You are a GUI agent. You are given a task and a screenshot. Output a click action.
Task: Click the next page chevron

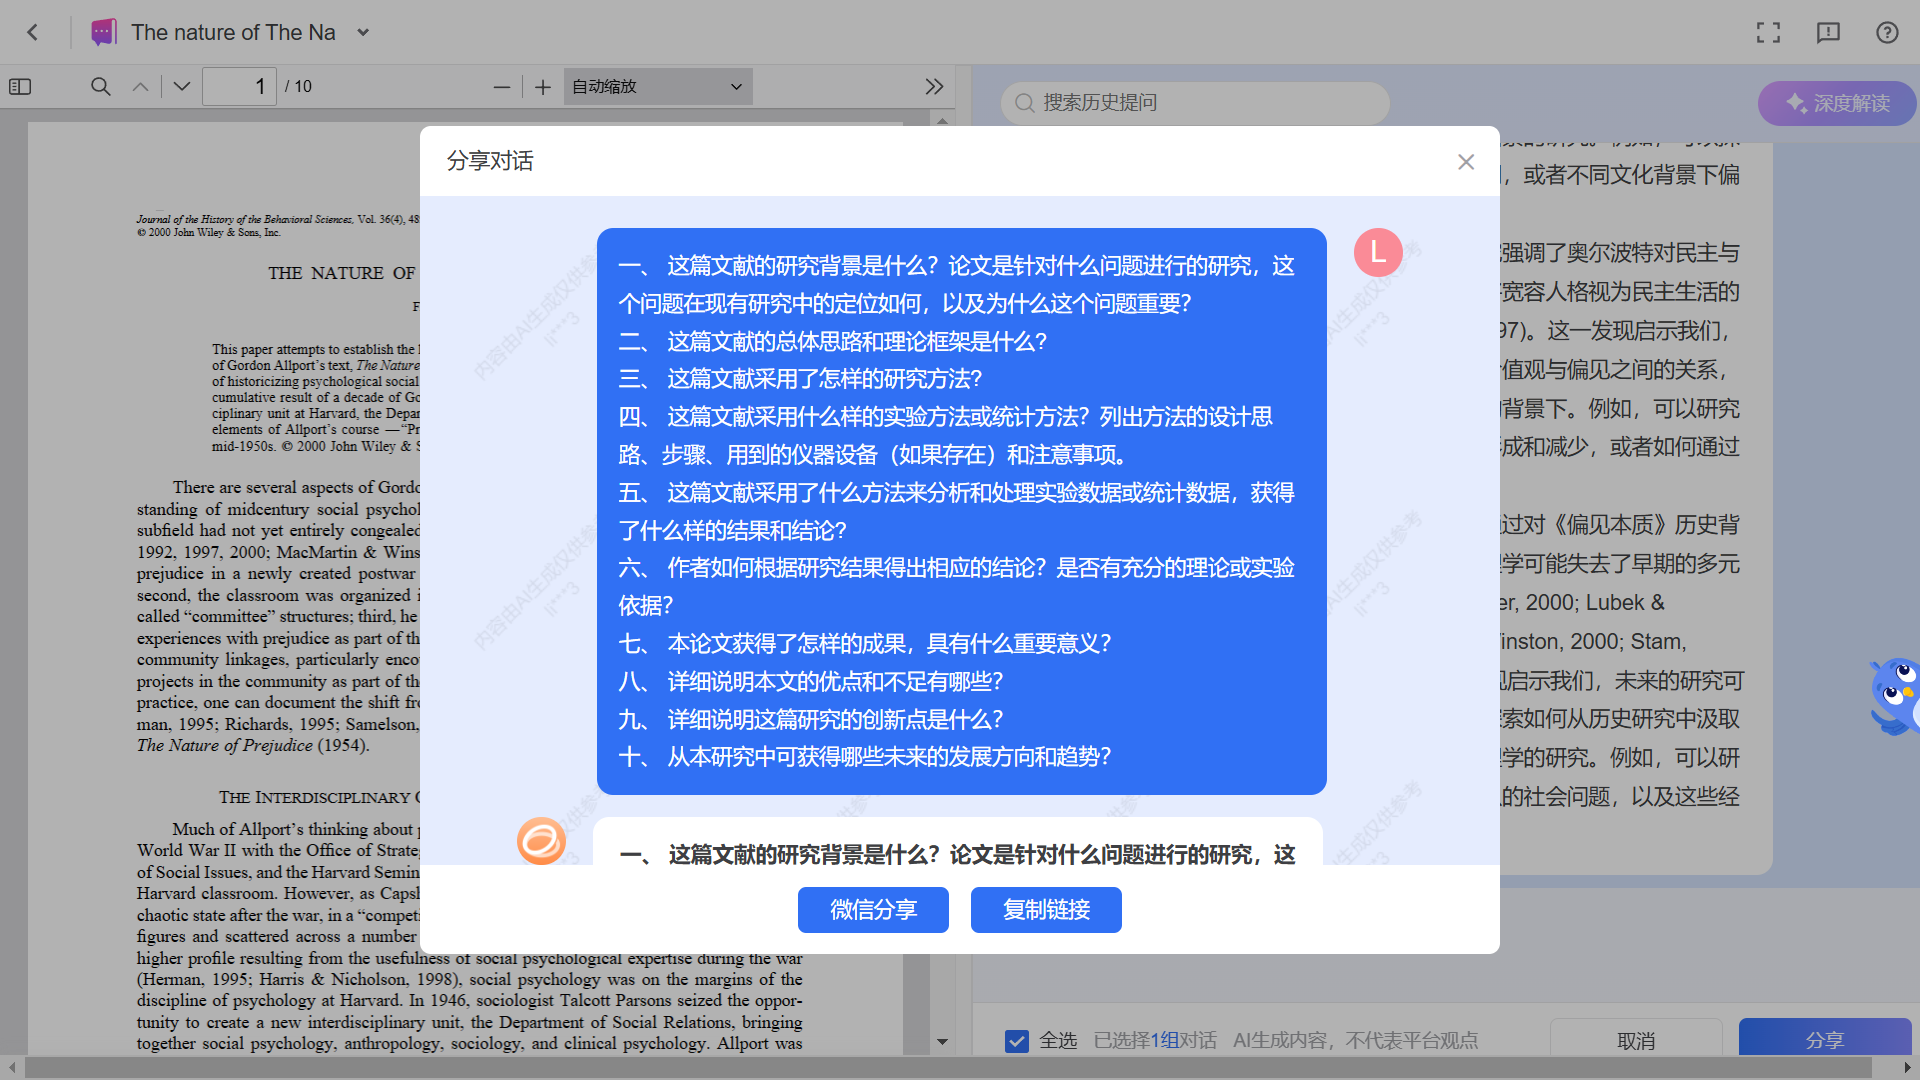coord(180,86)
